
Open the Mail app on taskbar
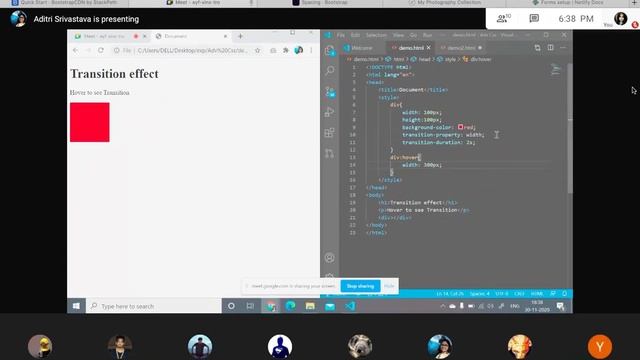pyautogui.click(x=330, y=306)
